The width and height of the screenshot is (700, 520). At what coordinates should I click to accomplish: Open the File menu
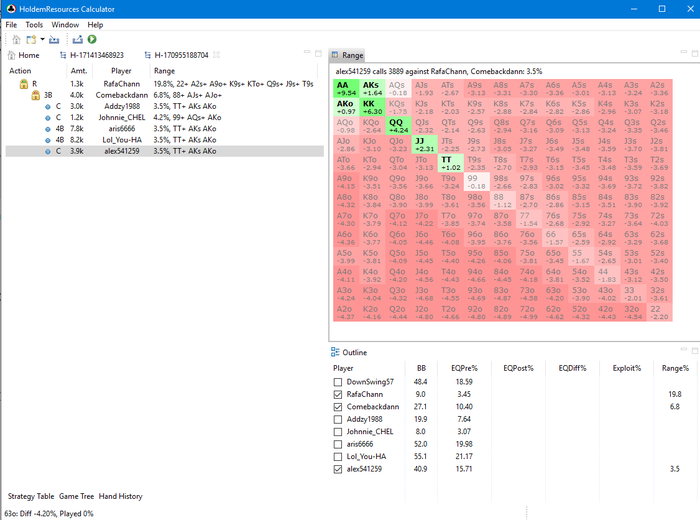tap(11, 25)
